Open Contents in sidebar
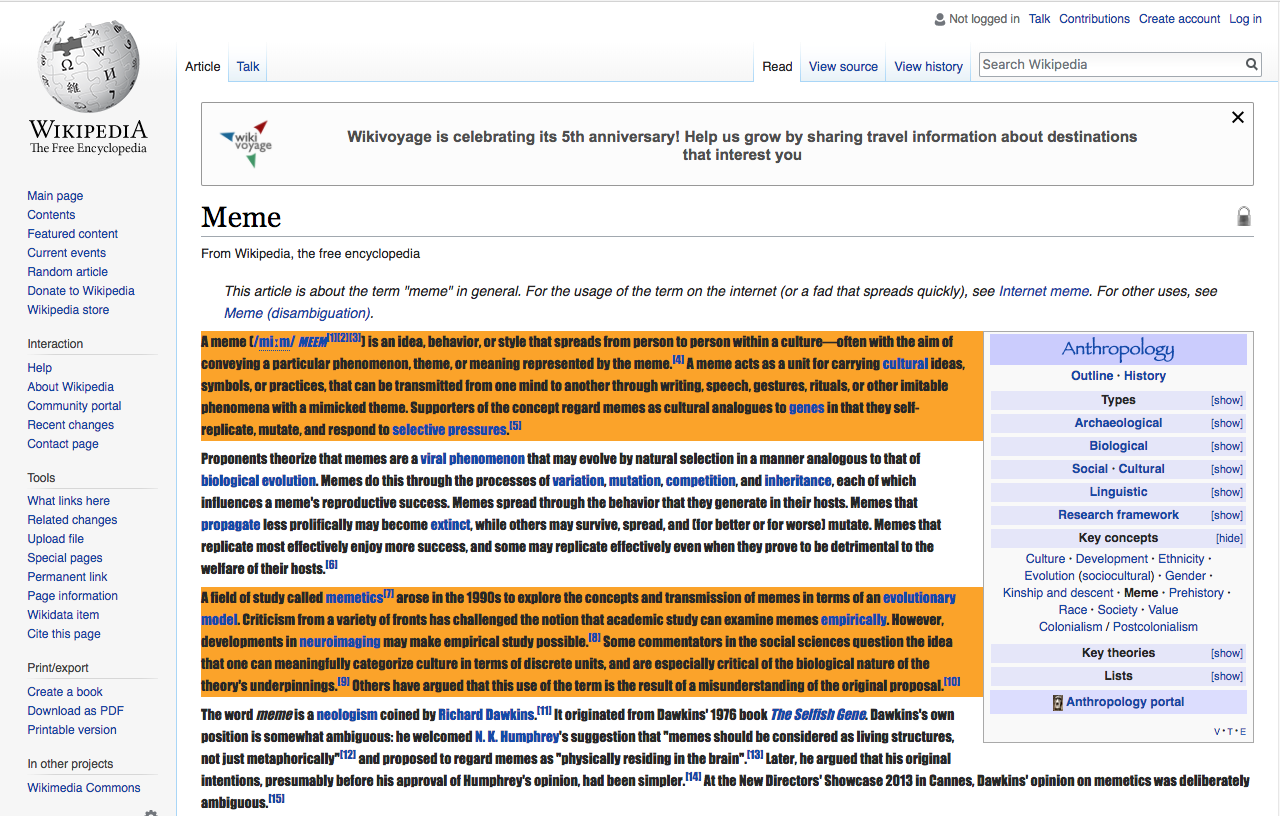This screenshot has height=816, width=1280. (51, 215)
